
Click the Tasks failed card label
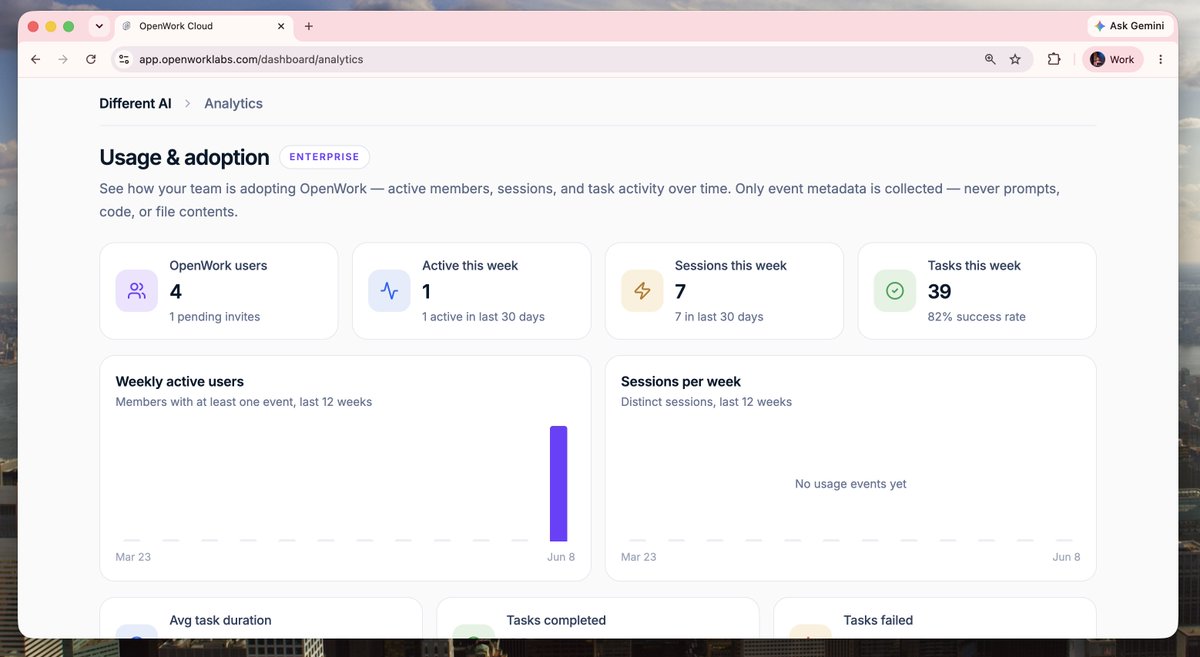[x=878, y=620]
